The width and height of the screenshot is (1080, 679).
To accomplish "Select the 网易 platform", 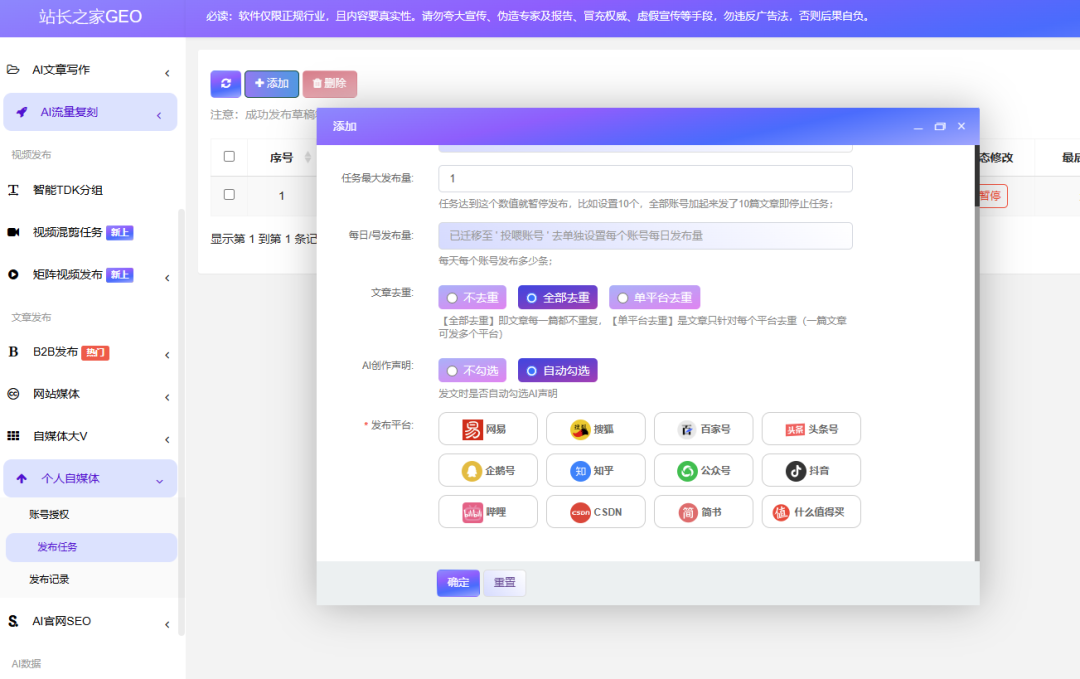I will tap(488, 429).
